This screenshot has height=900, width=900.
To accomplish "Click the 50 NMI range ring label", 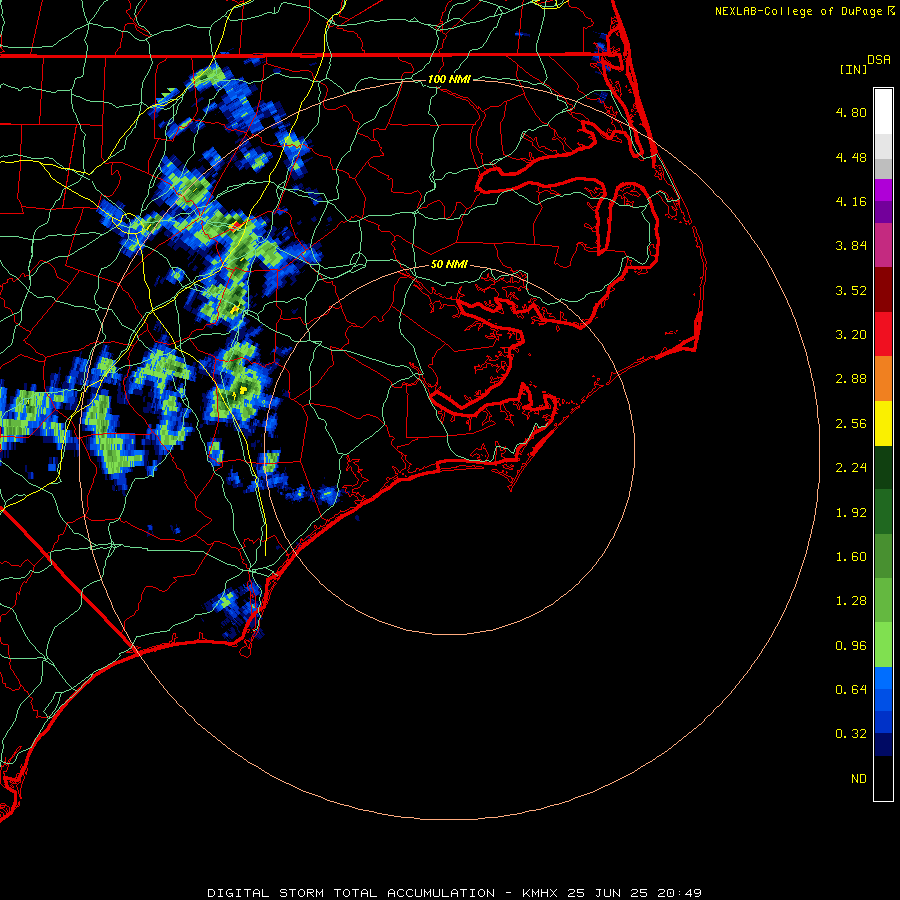I will pyautogui.click(x=449, y=264).
